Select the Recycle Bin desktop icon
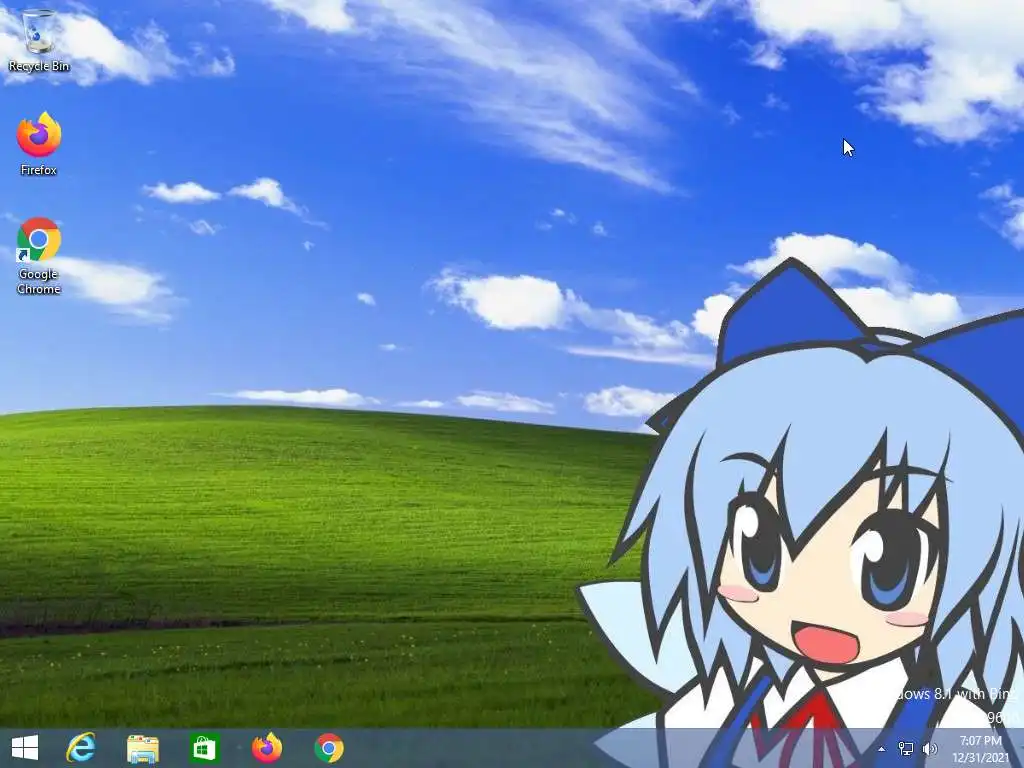 (x=39, y=40)
